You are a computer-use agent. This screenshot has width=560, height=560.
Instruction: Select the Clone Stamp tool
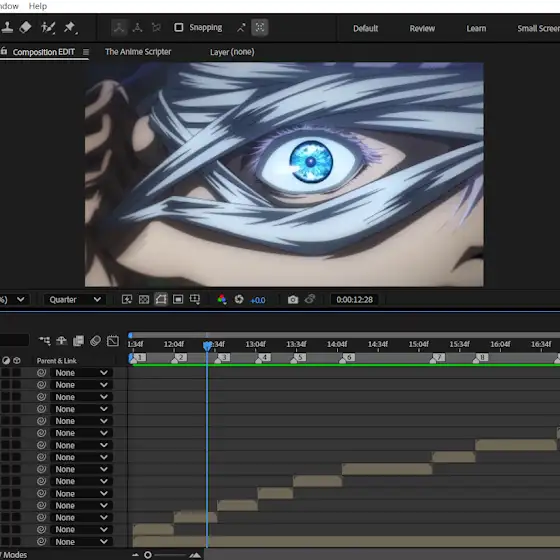coord(7,27)
